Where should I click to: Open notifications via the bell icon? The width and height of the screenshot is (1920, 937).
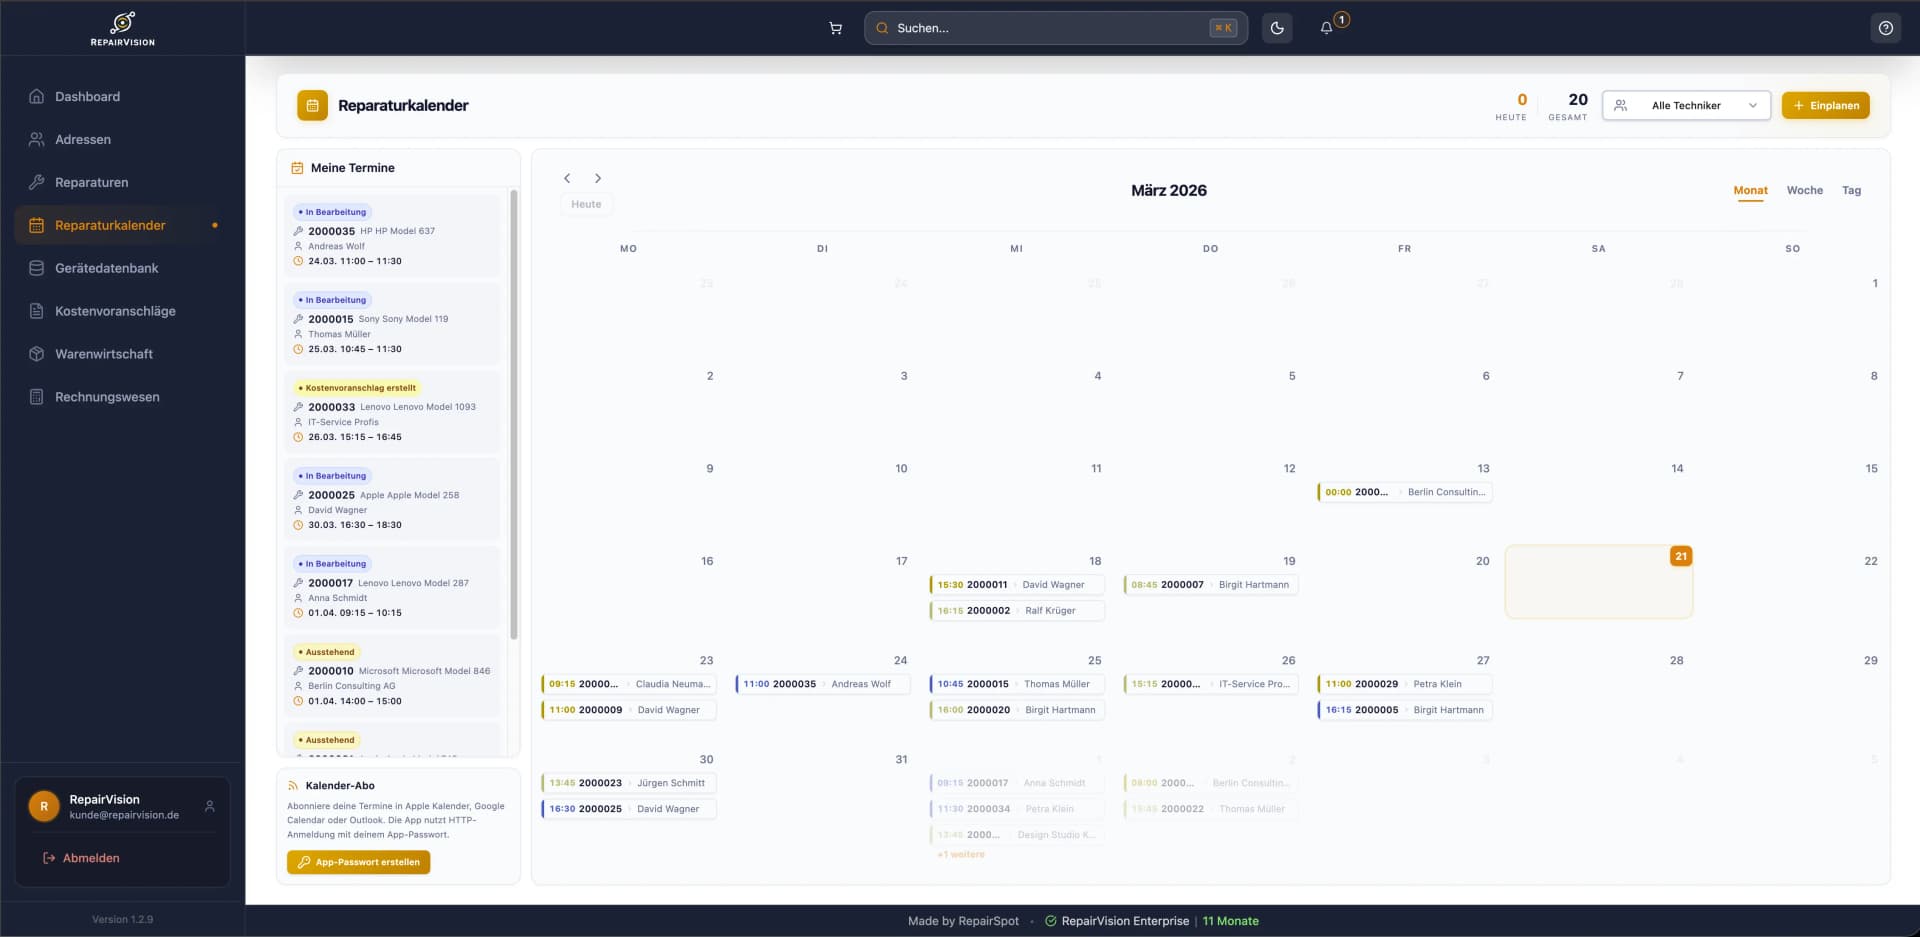[1326, 28]
